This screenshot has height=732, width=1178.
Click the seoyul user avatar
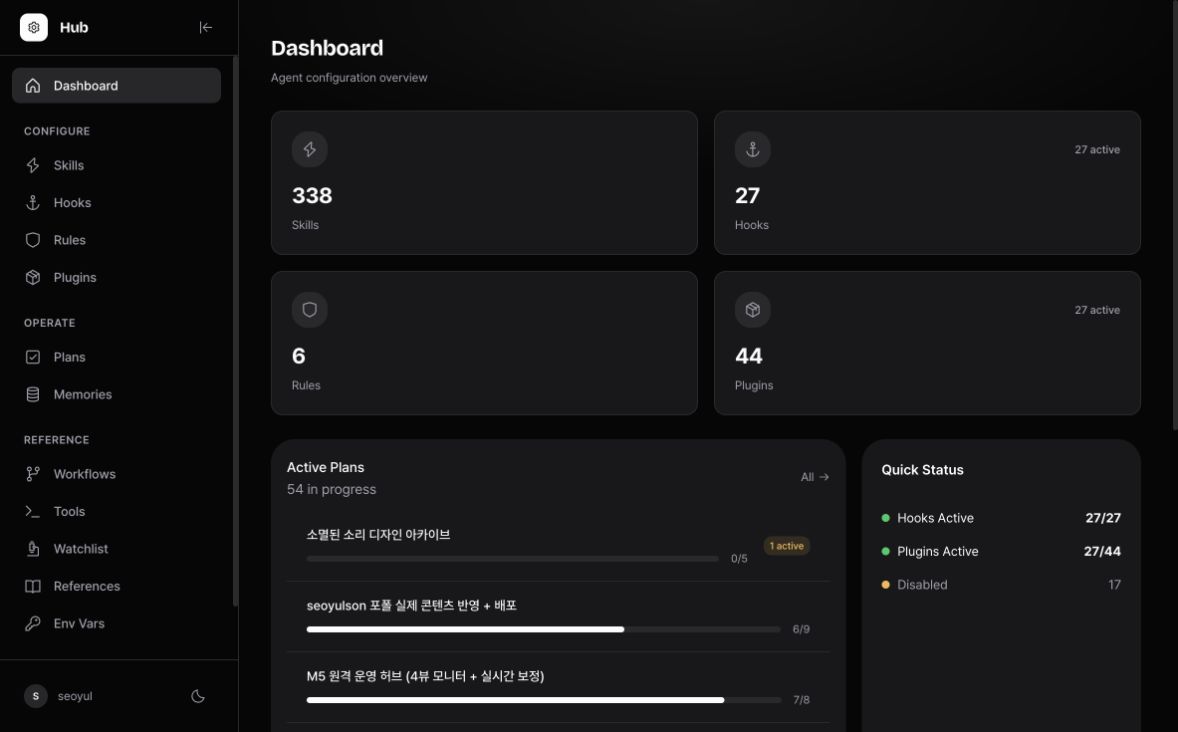35,696
